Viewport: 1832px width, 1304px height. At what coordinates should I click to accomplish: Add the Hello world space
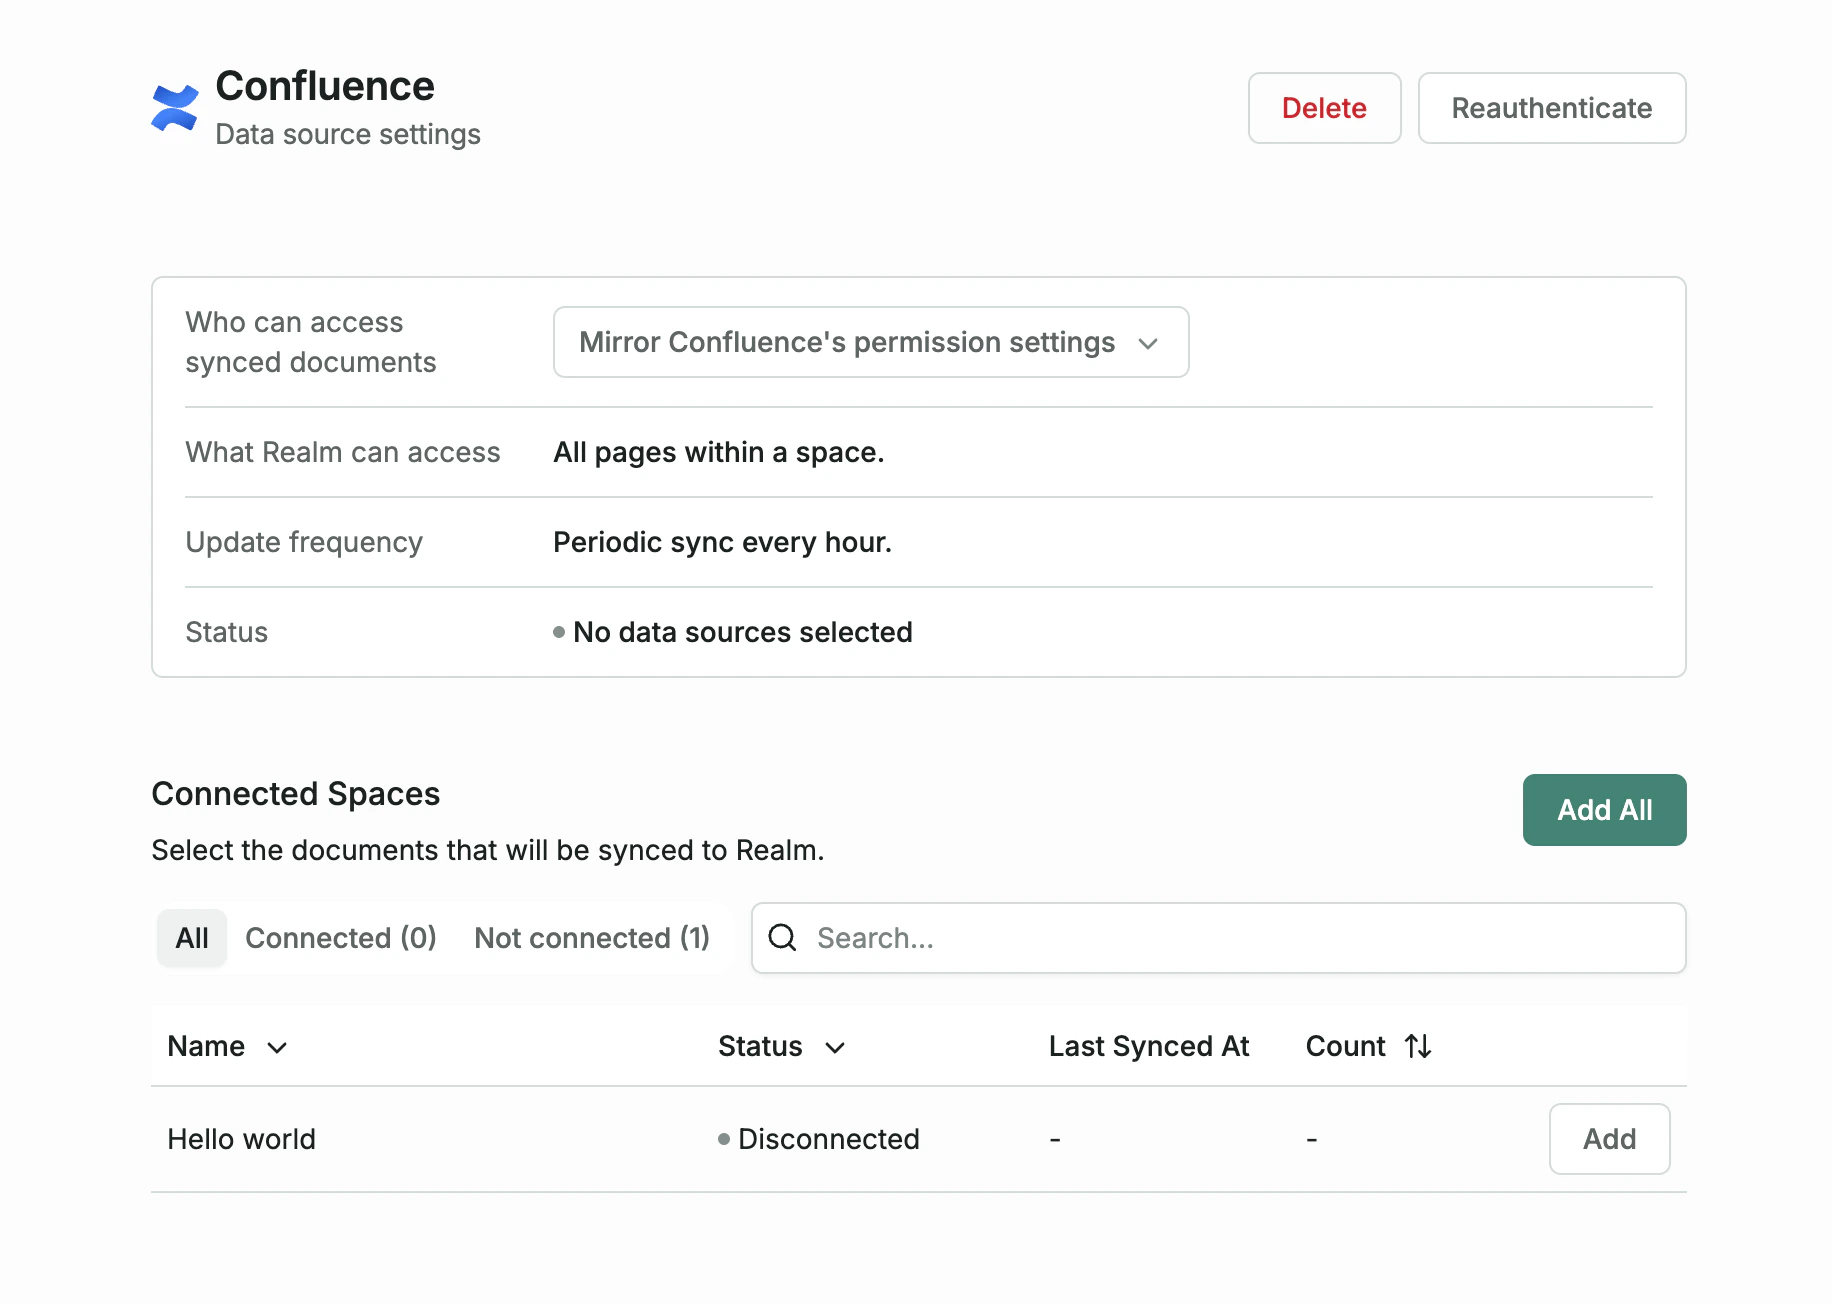point(1609,1139)
